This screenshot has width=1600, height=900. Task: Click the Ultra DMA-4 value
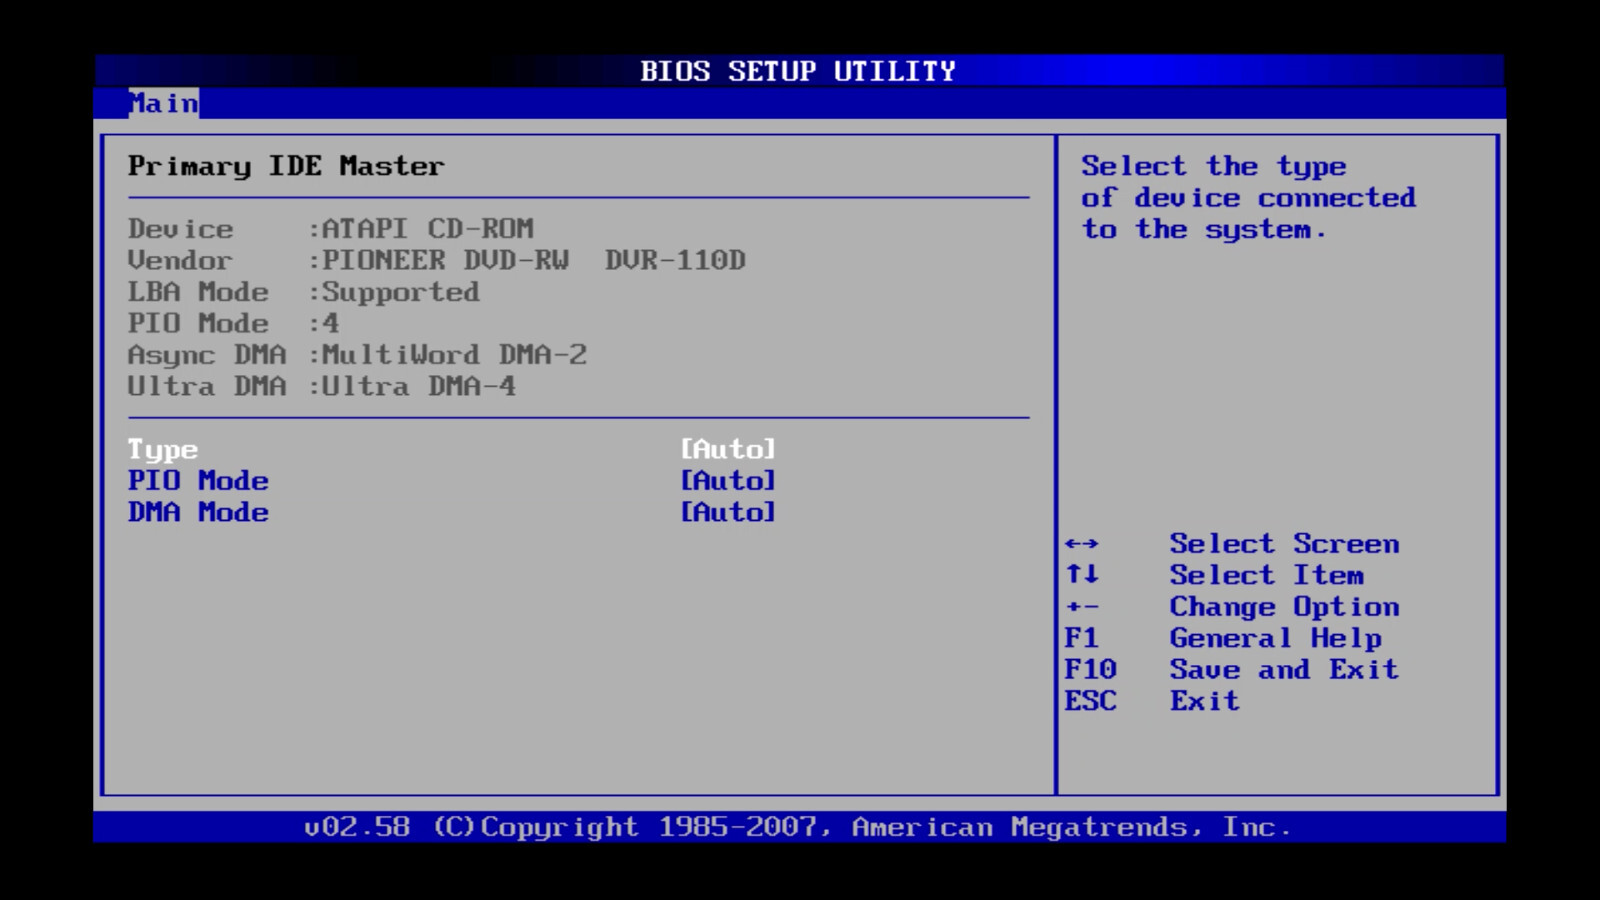coord(419,386)
